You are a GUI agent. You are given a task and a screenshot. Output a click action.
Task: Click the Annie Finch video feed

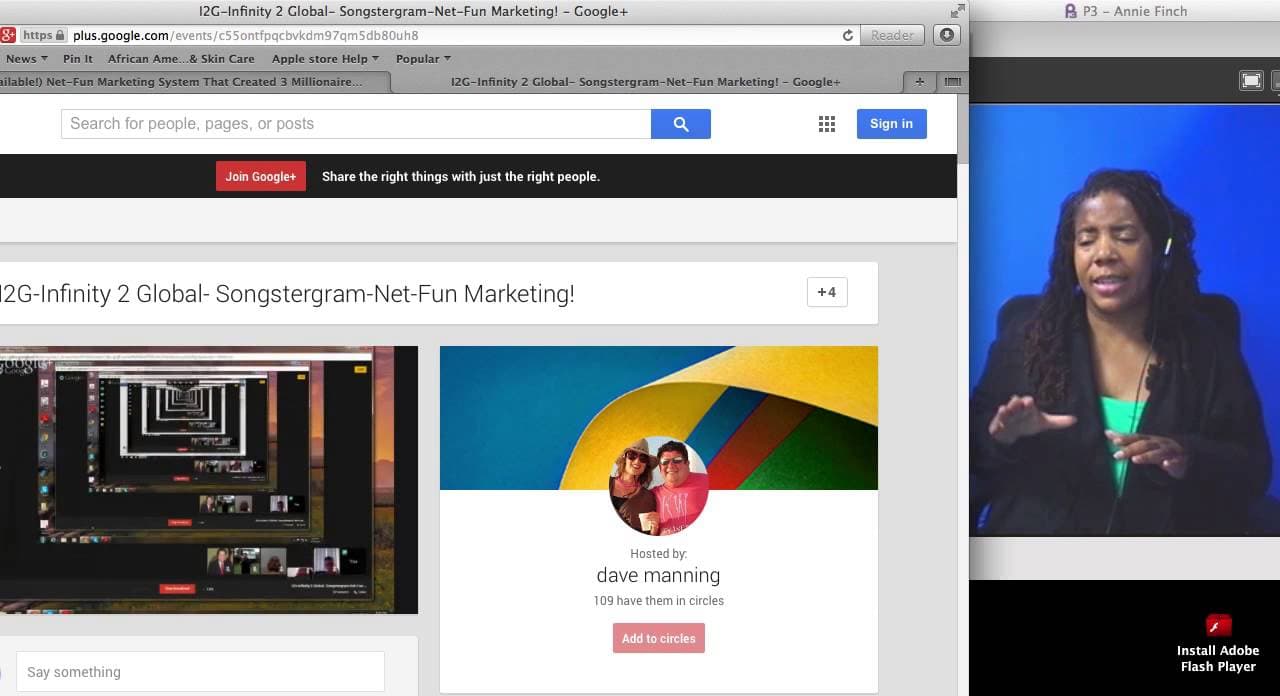click(x=1125, y=320)
